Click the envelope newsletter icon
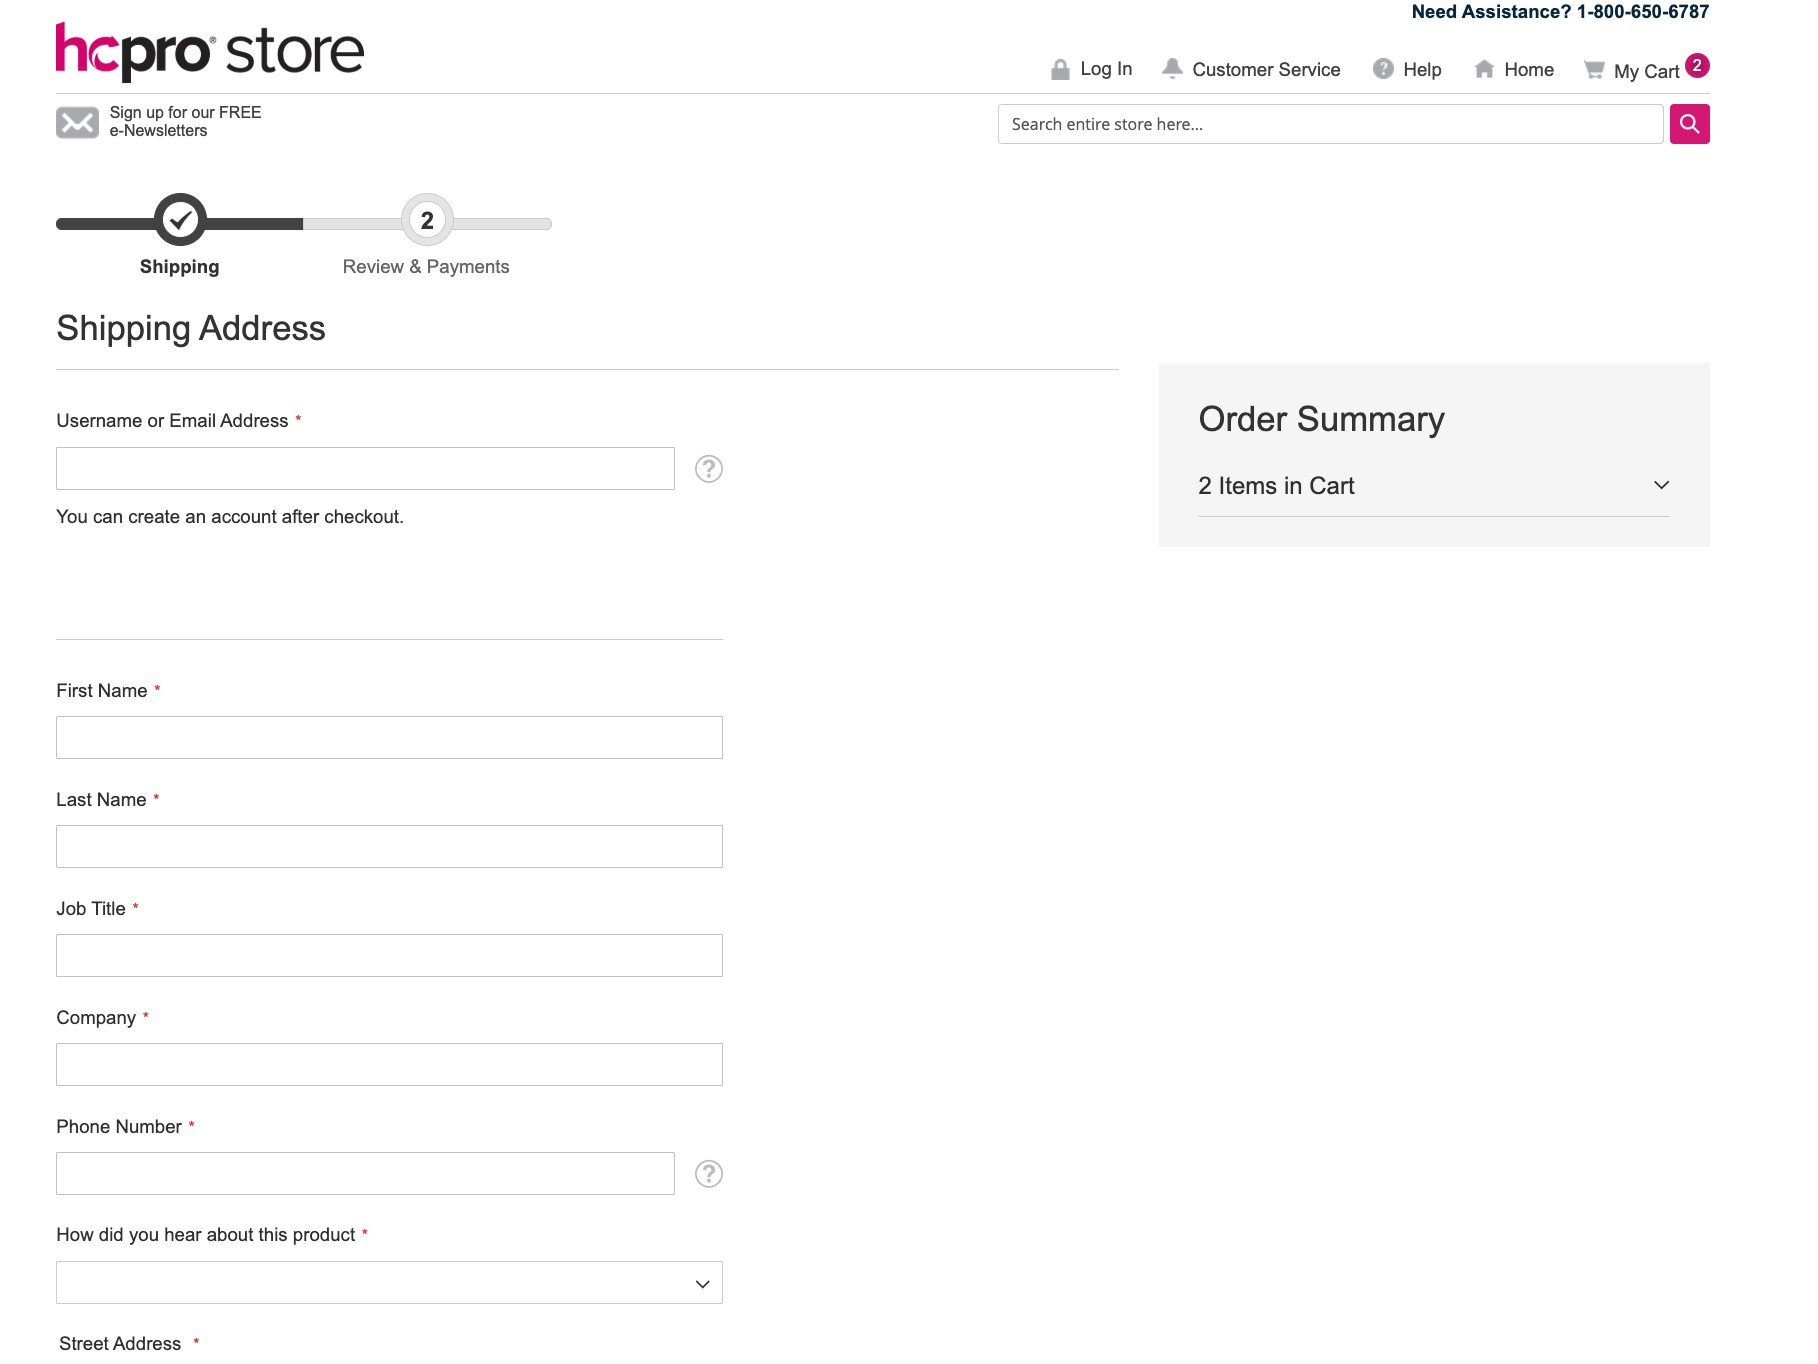Viewport: 1818px width, 1364px height. 77,122
